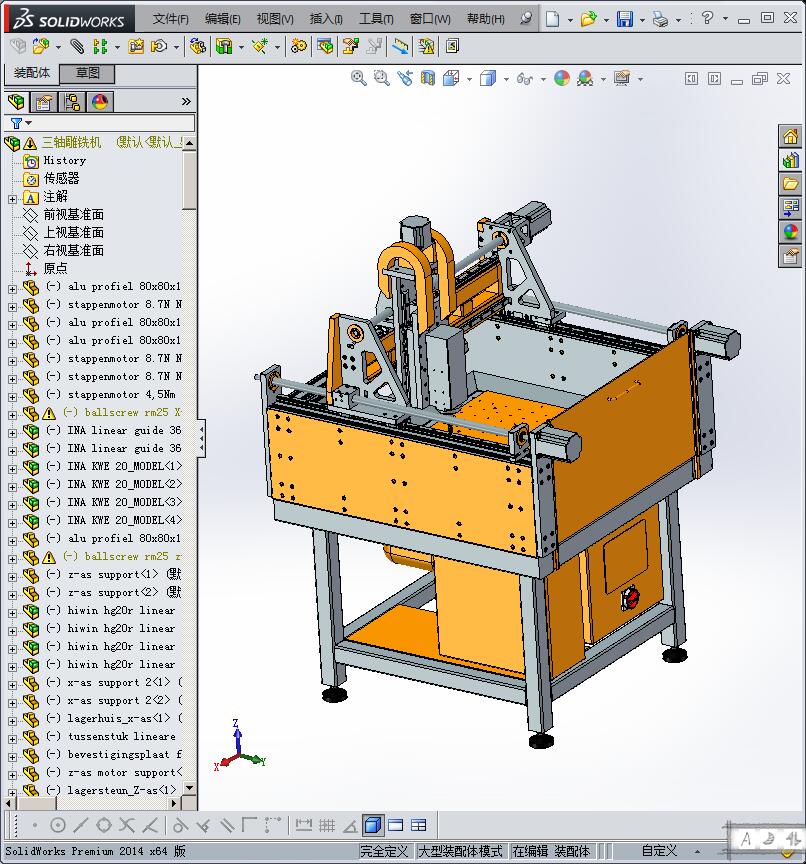Open the PropertyManager tab icon
This screenshot has height=864, width=806.
tap(44, 102)
